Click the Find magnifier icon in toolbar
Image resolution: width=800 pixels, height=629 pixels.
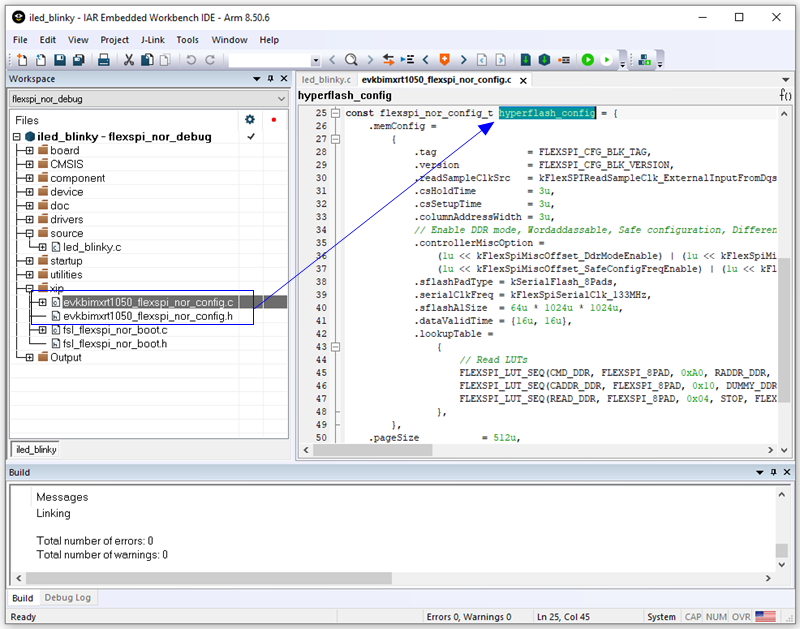(352, 60)
